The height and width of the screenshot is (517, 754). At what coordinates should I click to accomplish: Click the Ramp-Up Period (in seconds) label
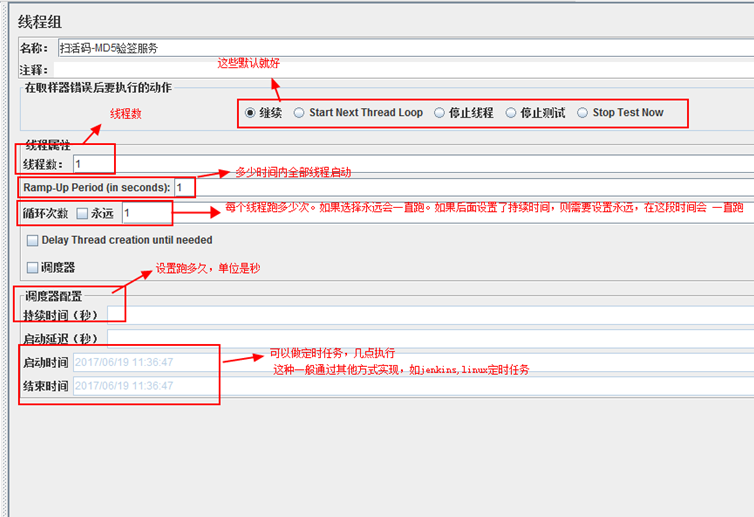(x=97, y=187)
